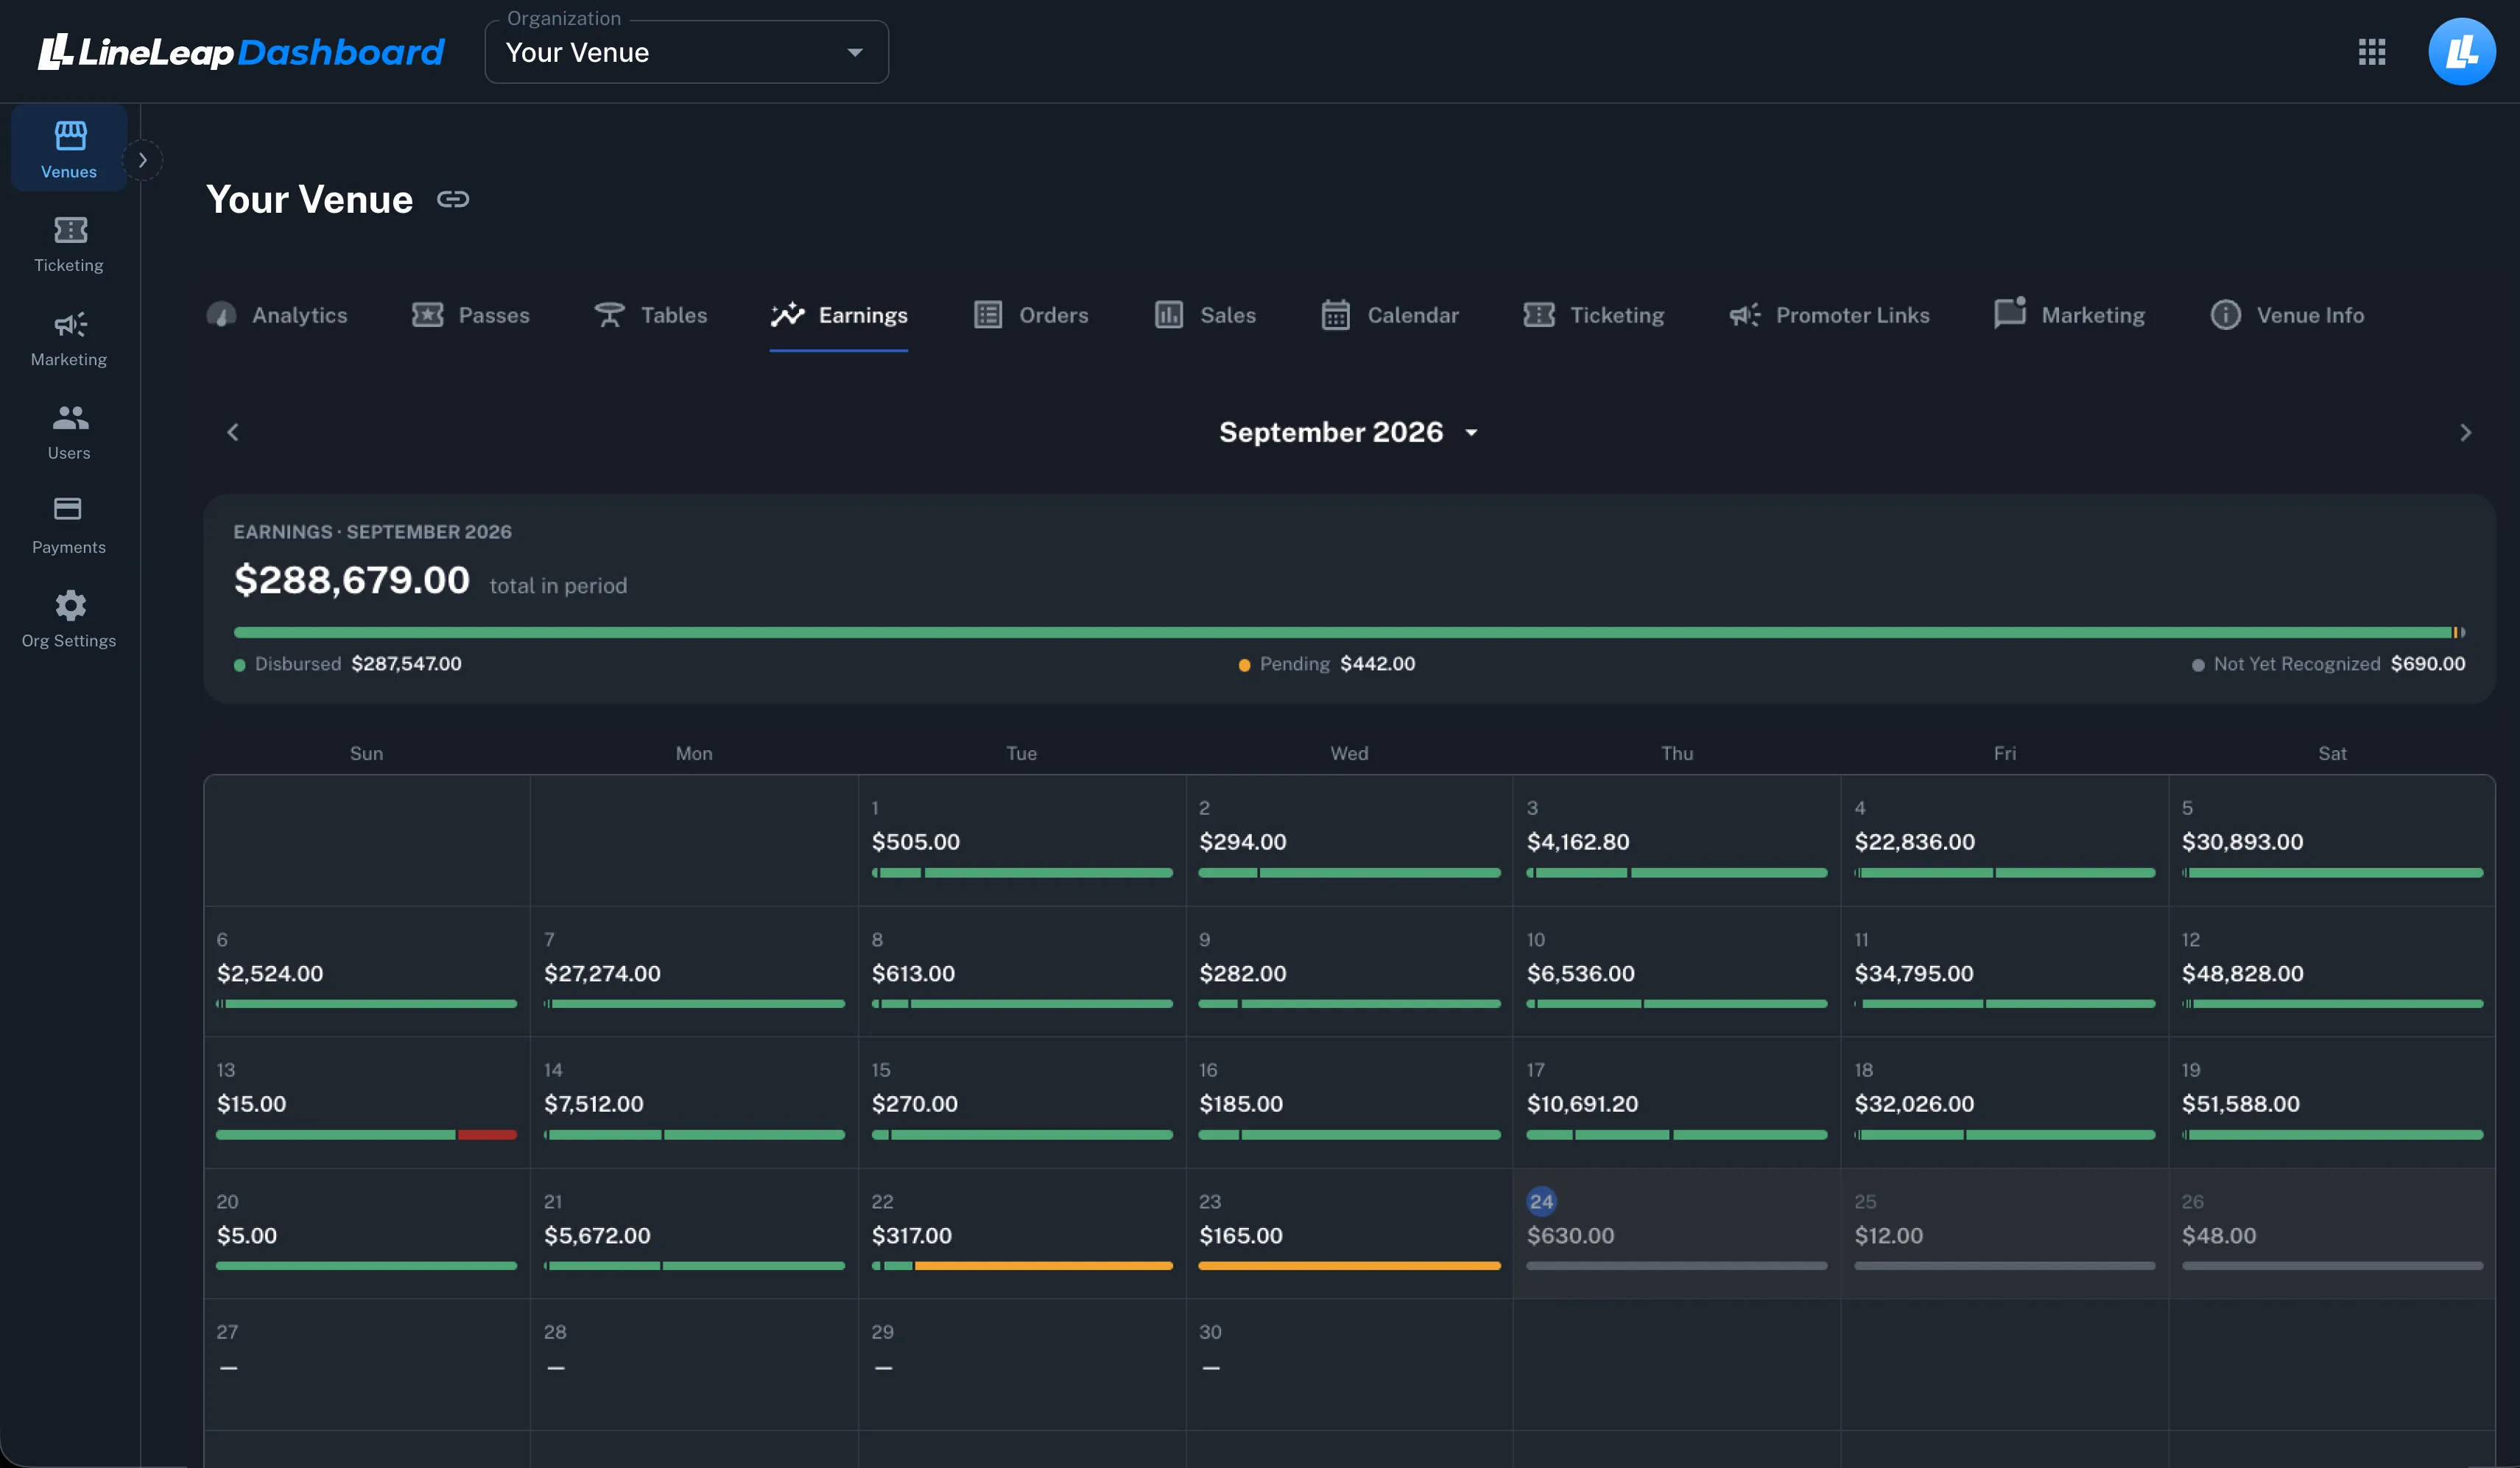The width and height of the screenshot is (2520, 1468).
Task: Expand the sidebar with the chevron
Action: [x=142, y=160]
